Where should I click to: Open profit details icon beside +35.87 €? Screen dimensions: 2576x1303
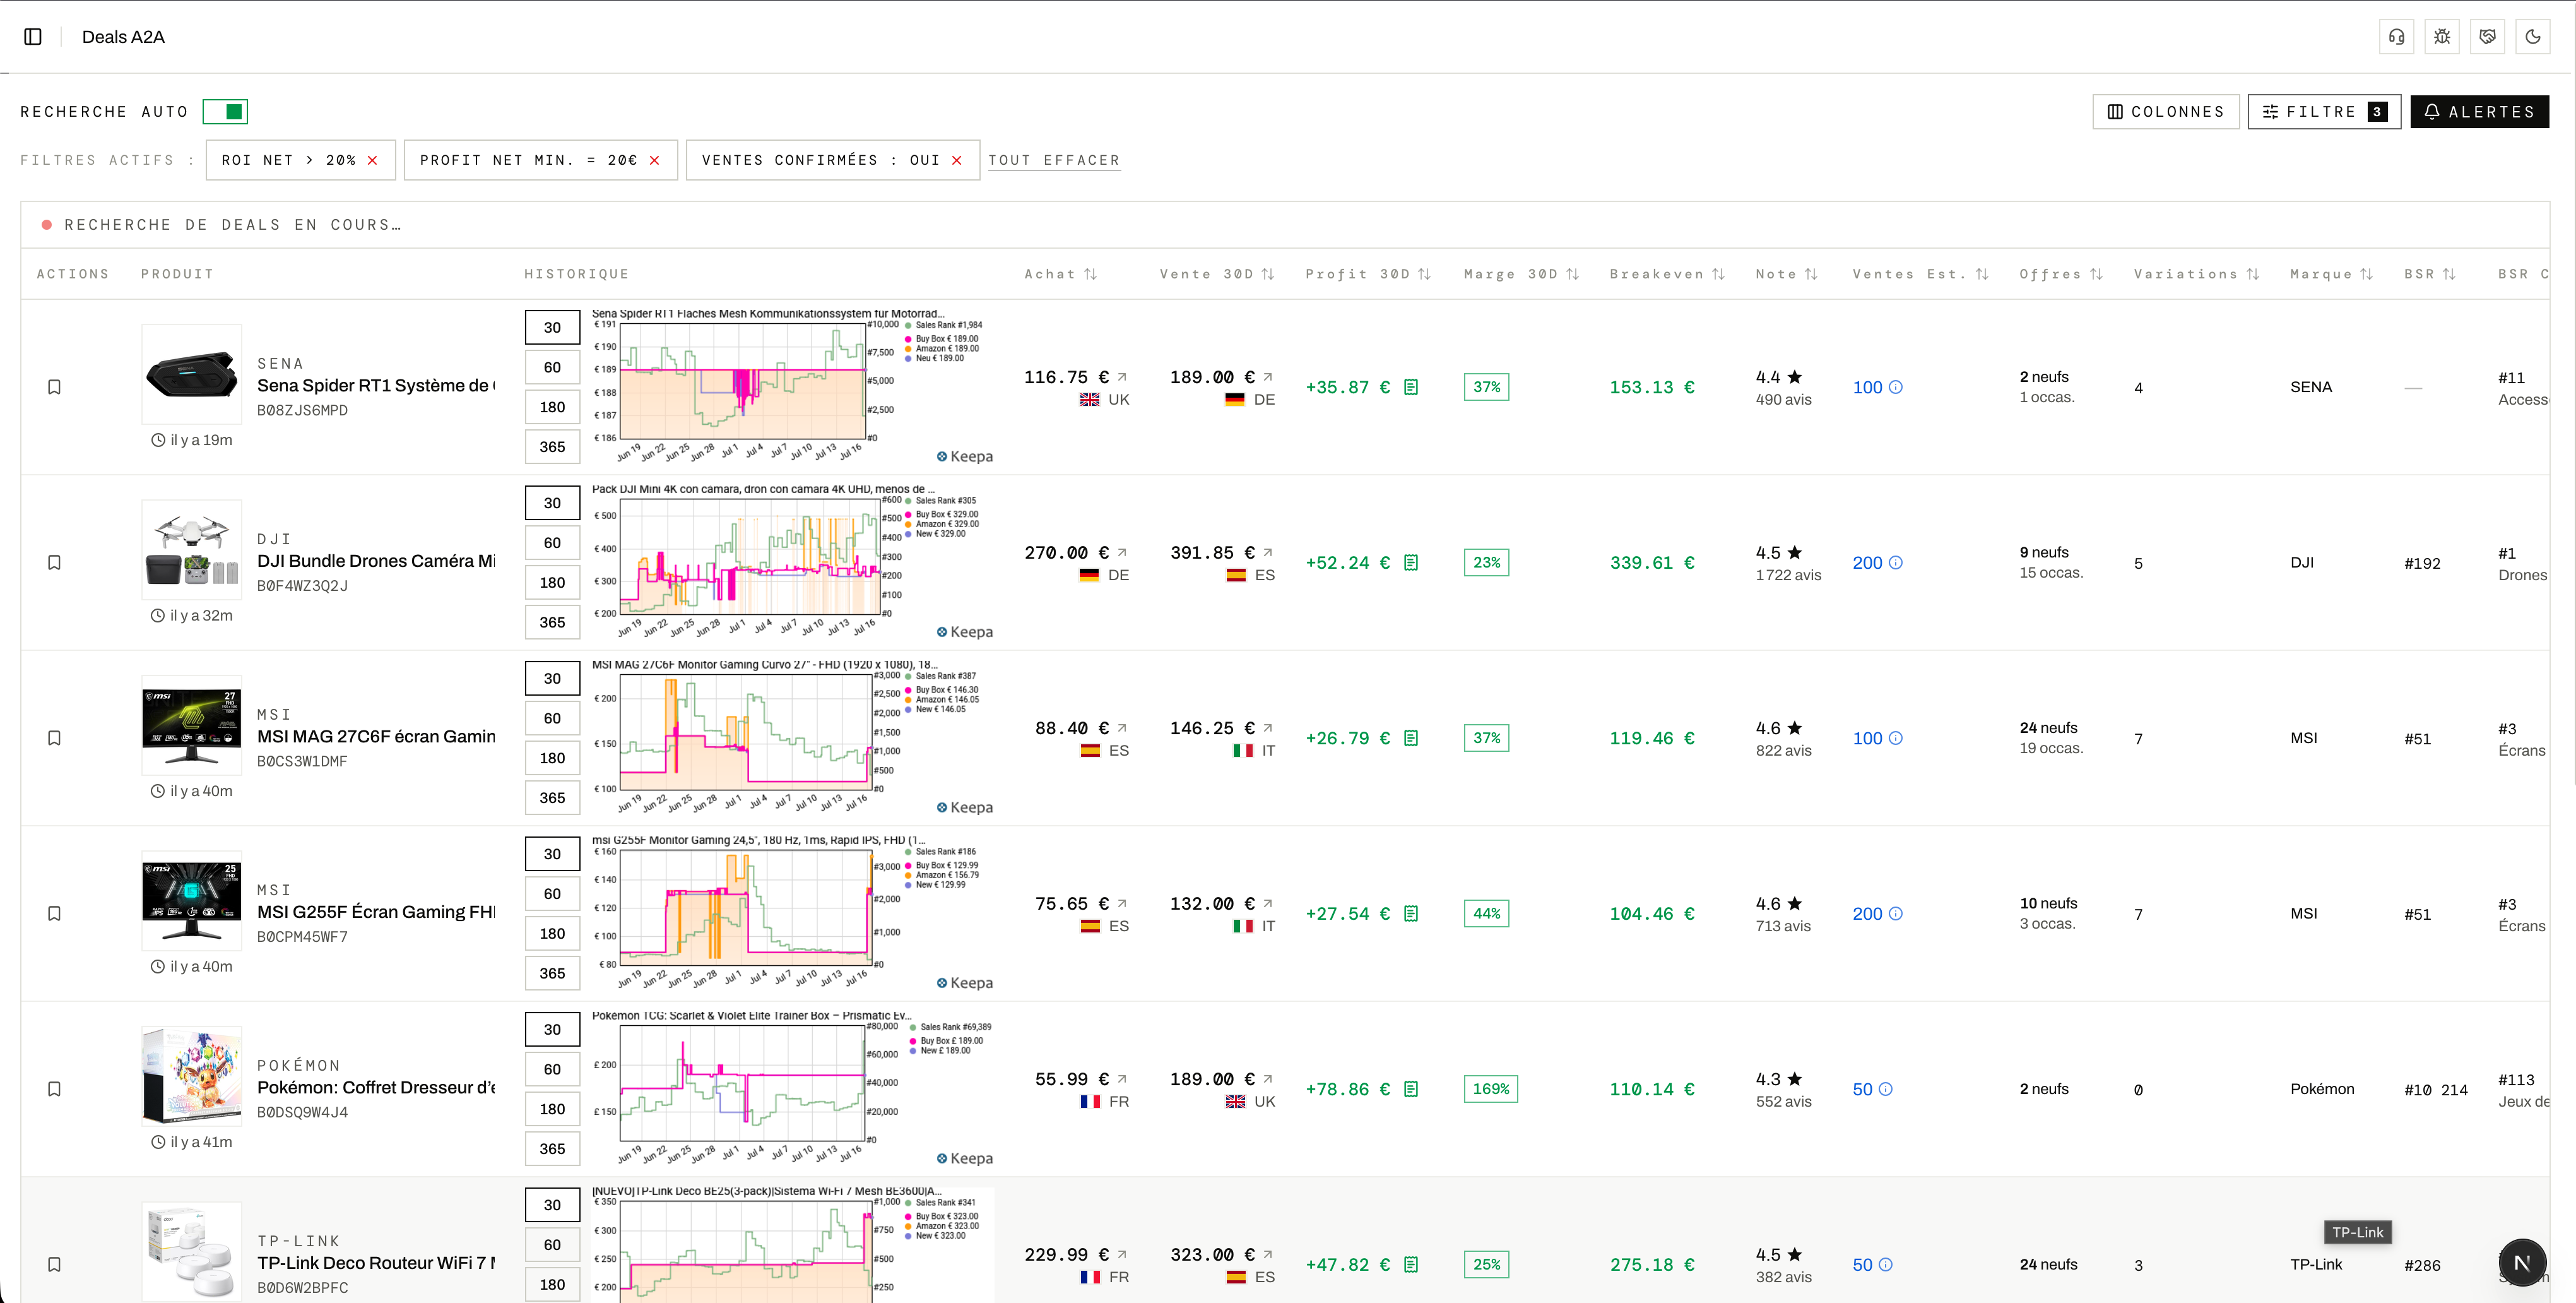(1411, 387)
